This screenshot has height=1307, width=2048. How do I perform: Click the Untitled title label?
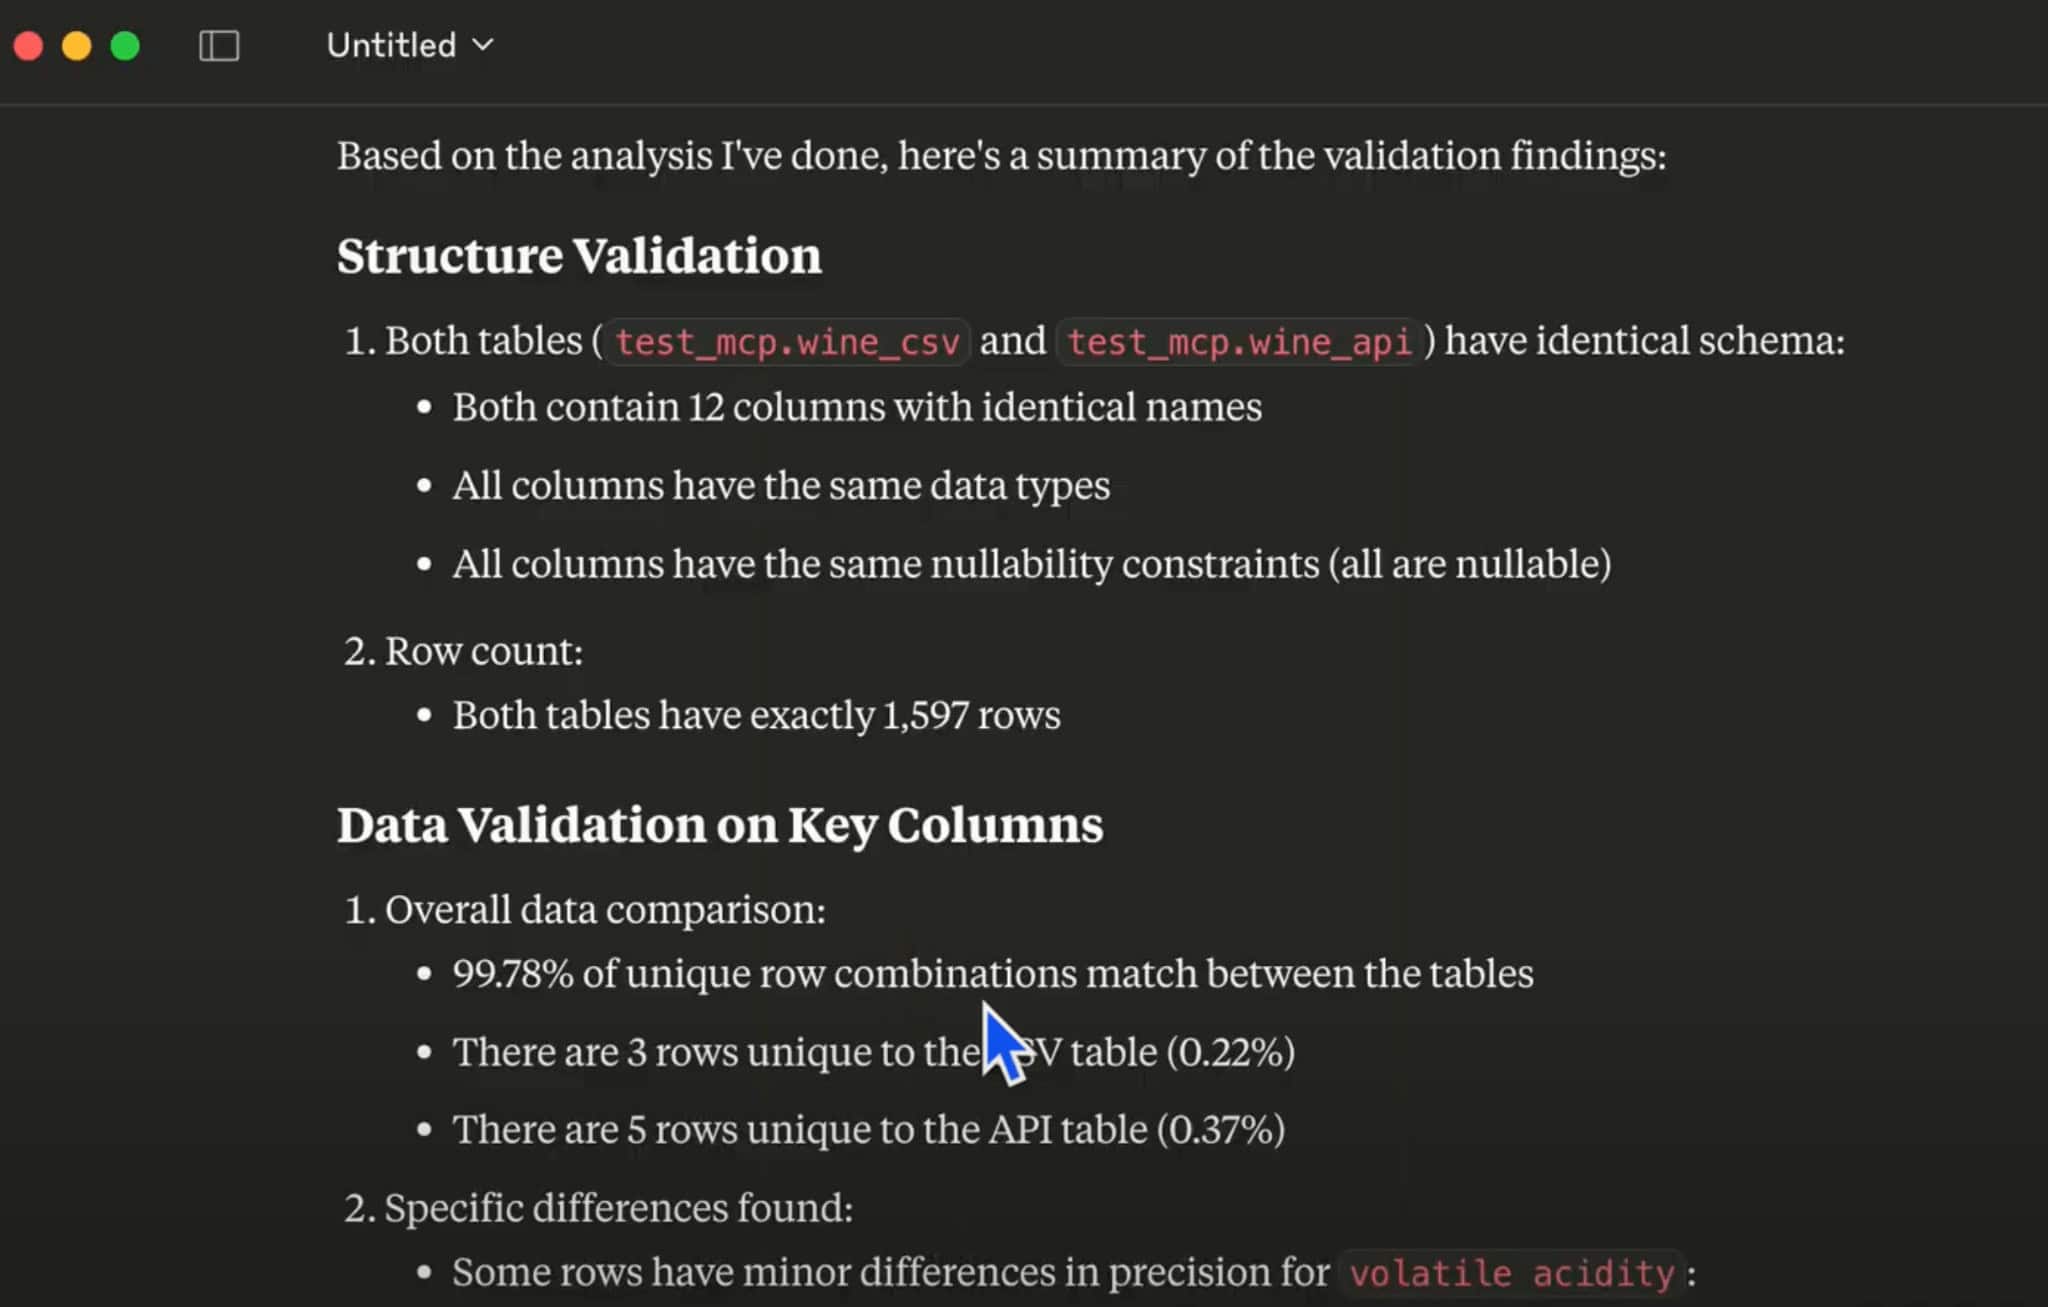click(391, 46)
